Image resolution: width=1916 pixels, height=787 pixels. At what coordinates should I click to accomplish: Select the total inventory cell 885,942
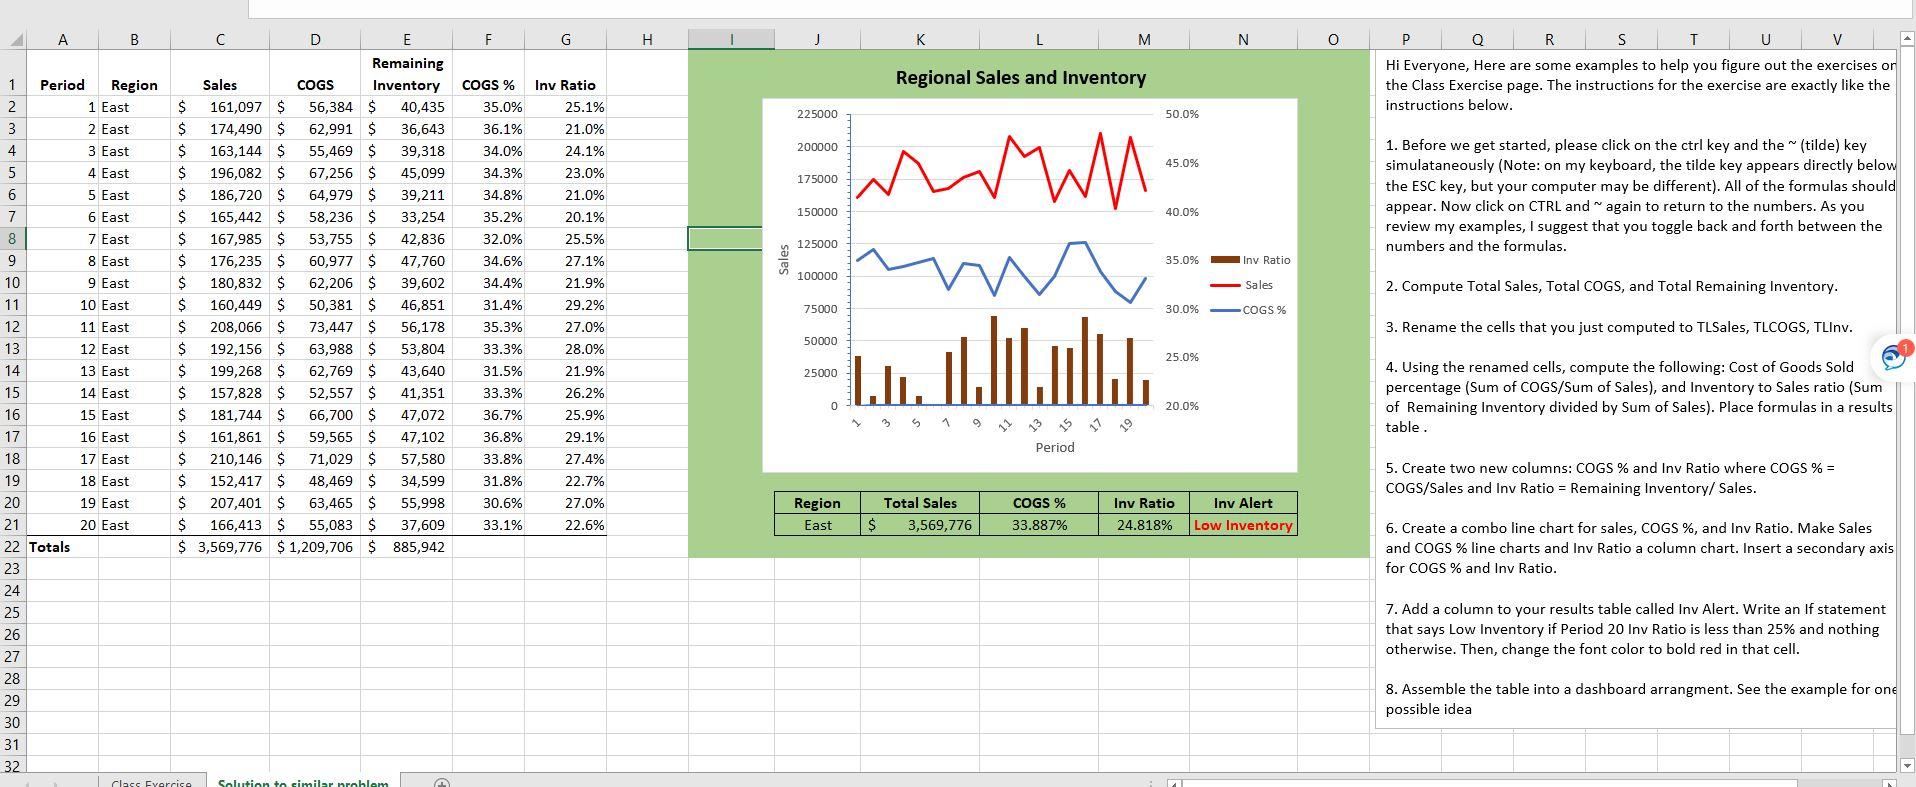[x=407, y=547]
